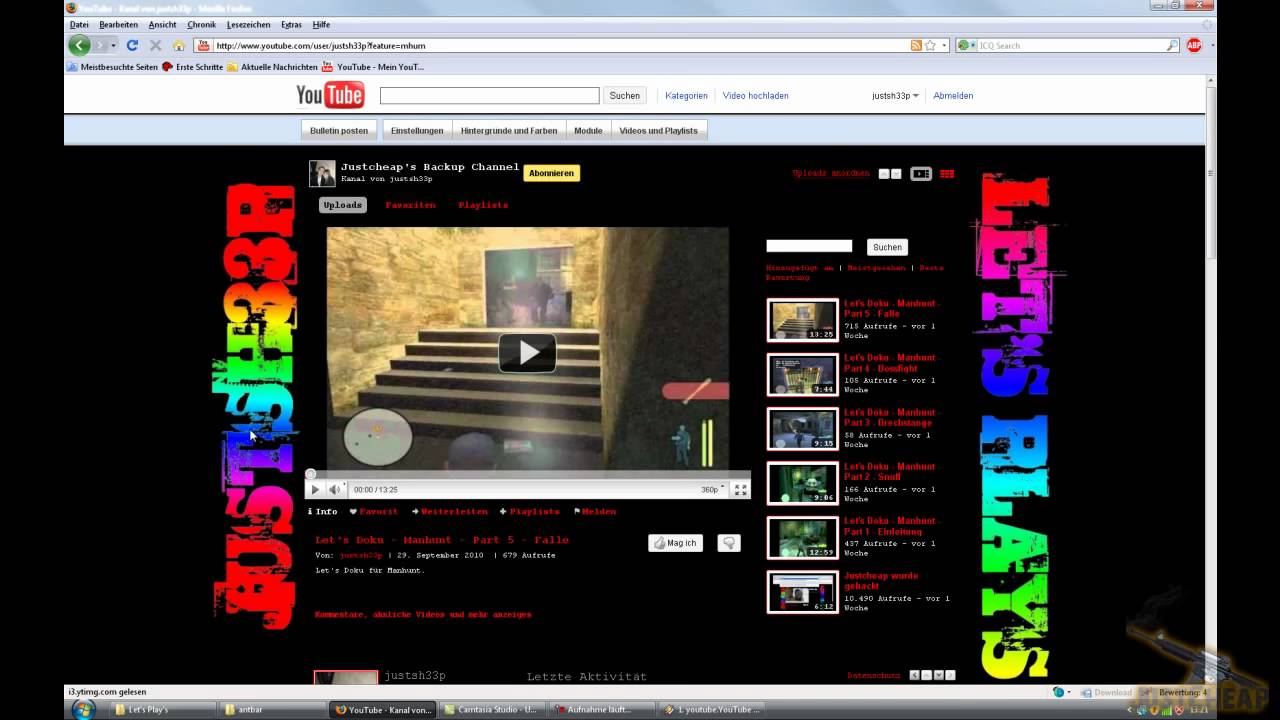Image resolution: width=1280 pixels, height=720 pixels.
Task: Open the Videos und Playlists button
Action: pos(658,130)
